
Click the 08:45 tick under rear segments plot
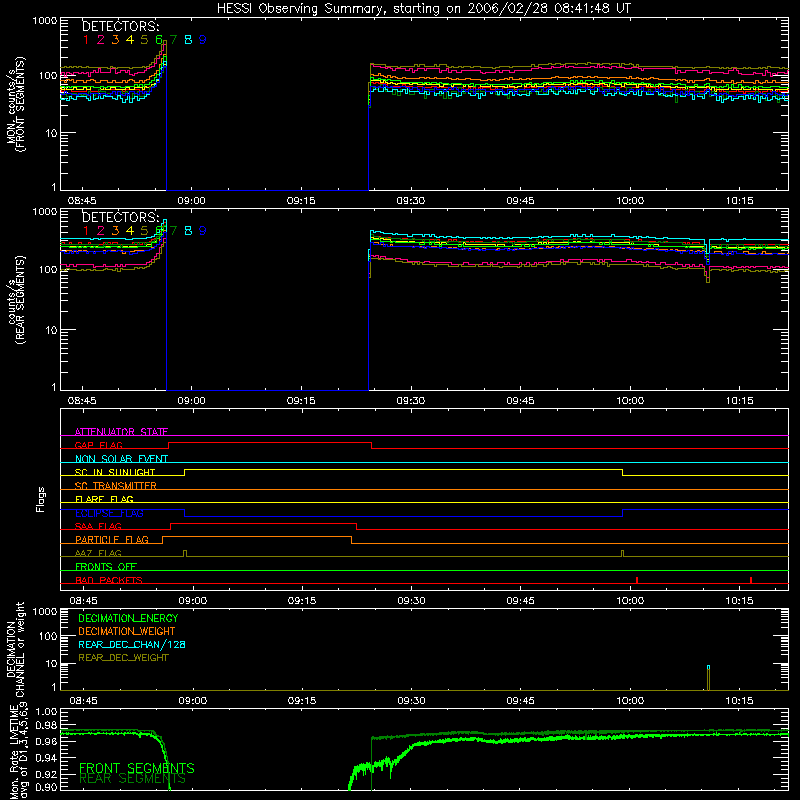click(x=82, y=401)
